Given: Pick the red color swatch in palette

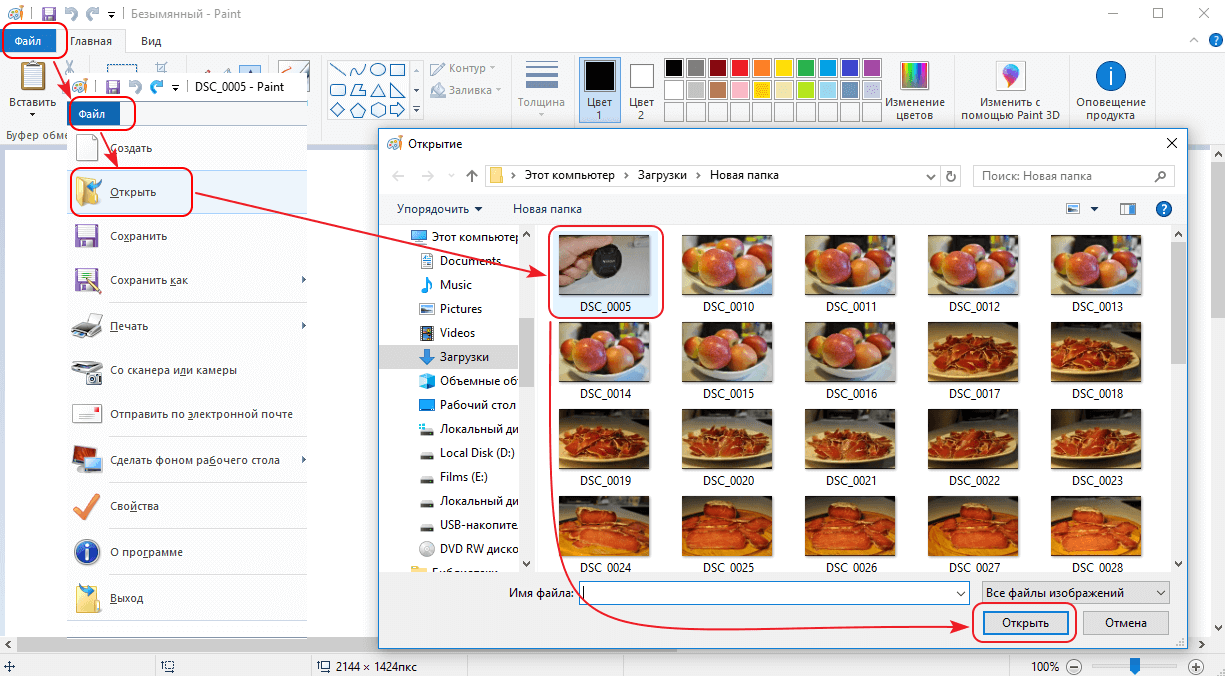Looking at the screenshot, I should pyautogui.click(x=740, y=68).
